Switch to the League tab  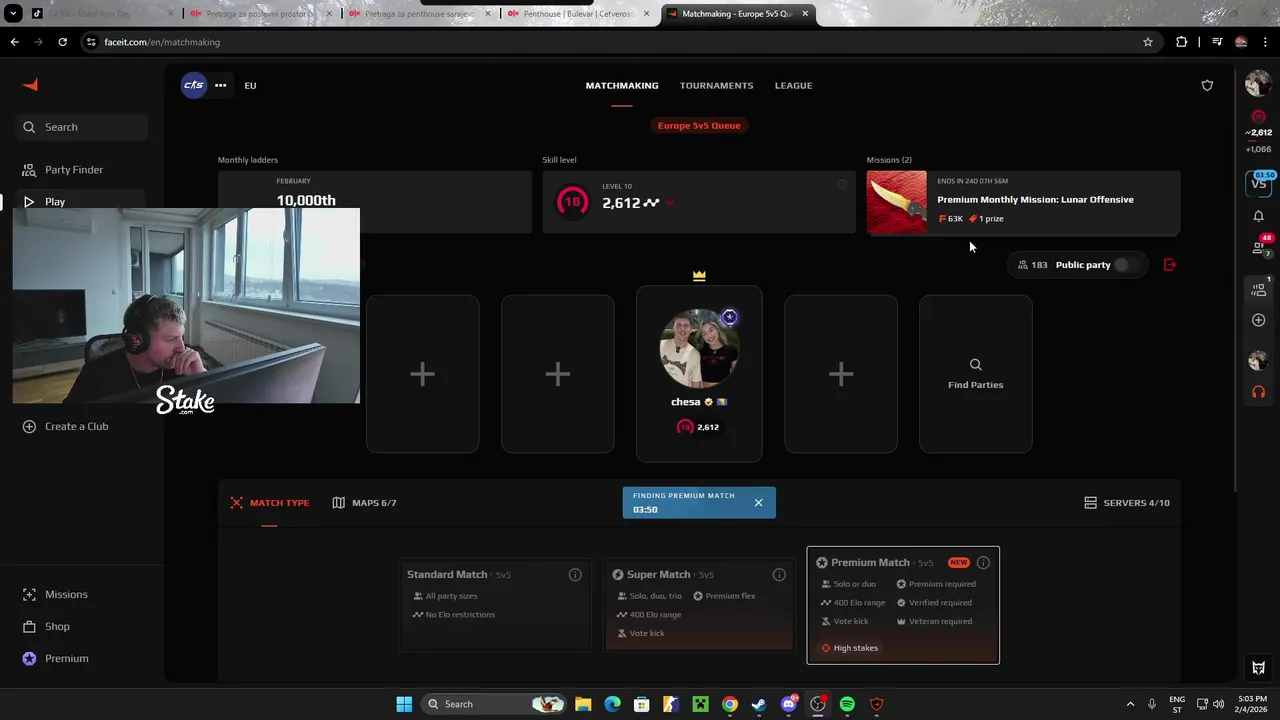tap(794, 85)
